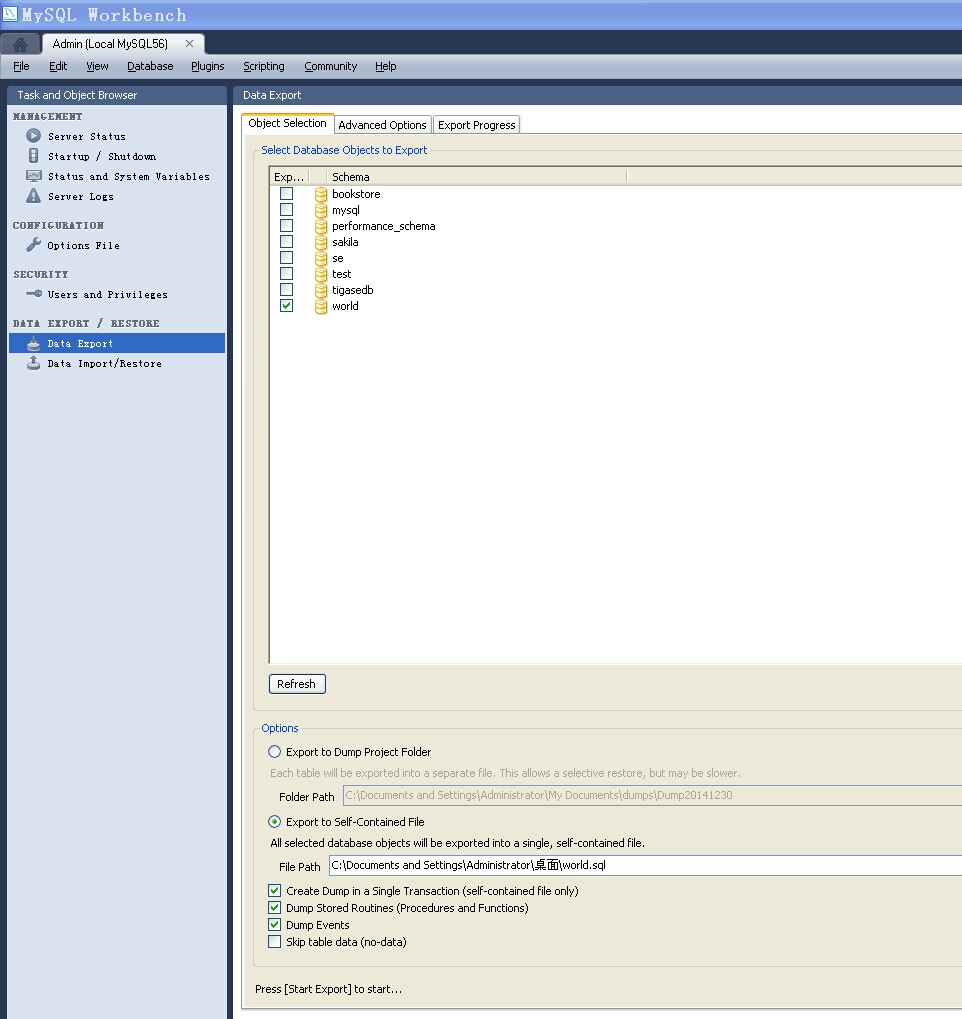962x1019 pixels.
Task: Click the sakila database icon
Action: pos(320,242)
